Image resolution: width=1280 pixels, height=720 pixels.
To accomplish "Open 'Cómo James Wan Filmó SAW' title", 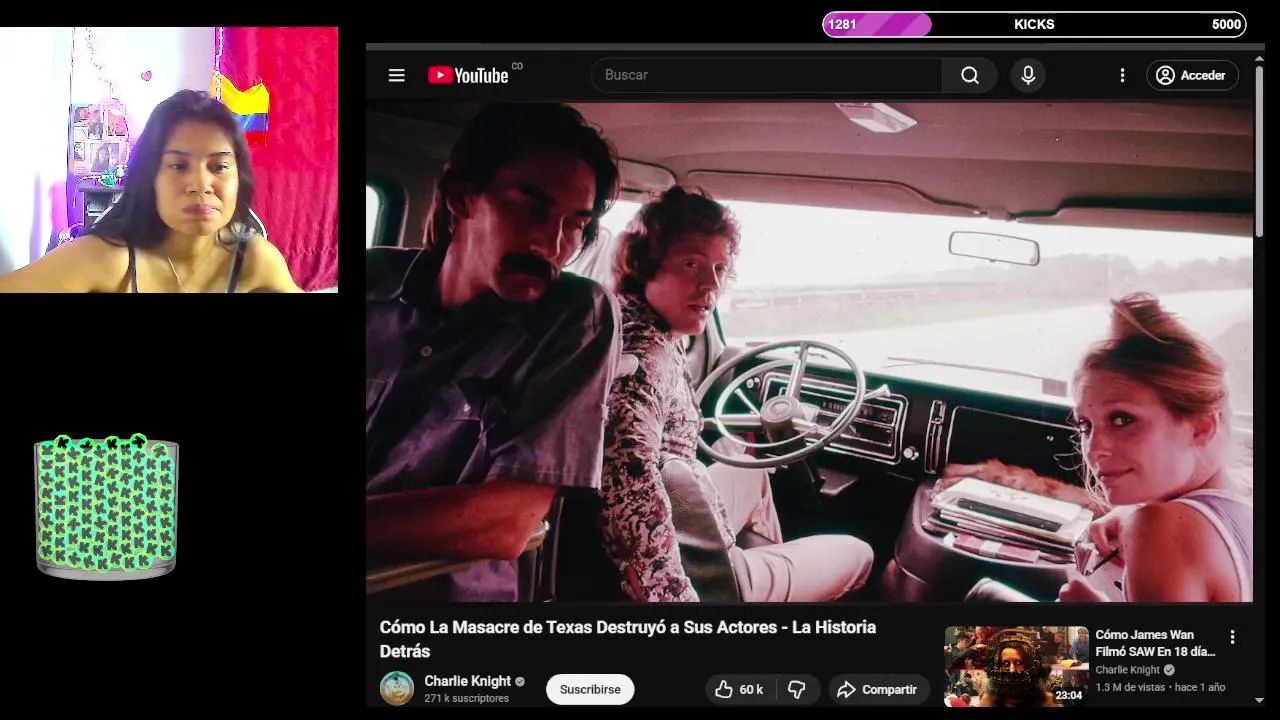I will pos(1156,643).
